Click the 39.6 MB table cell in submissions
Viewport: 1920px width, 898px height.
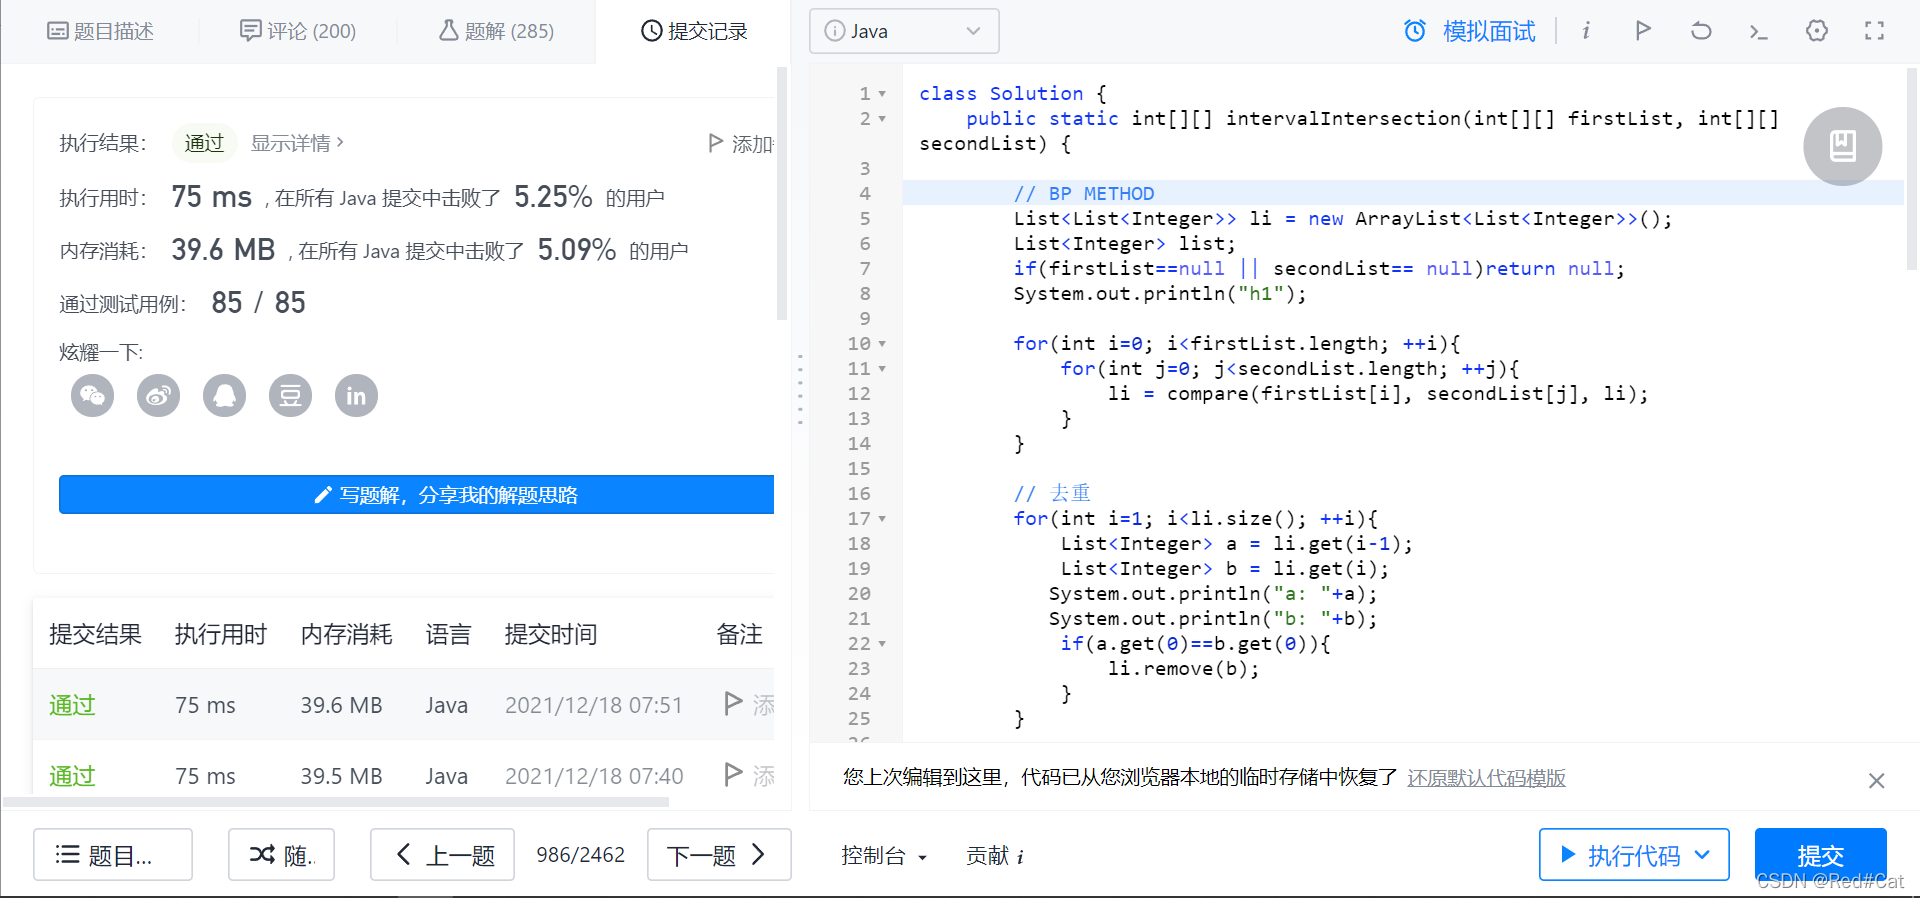pyautogui.click(x=341, y=705)
